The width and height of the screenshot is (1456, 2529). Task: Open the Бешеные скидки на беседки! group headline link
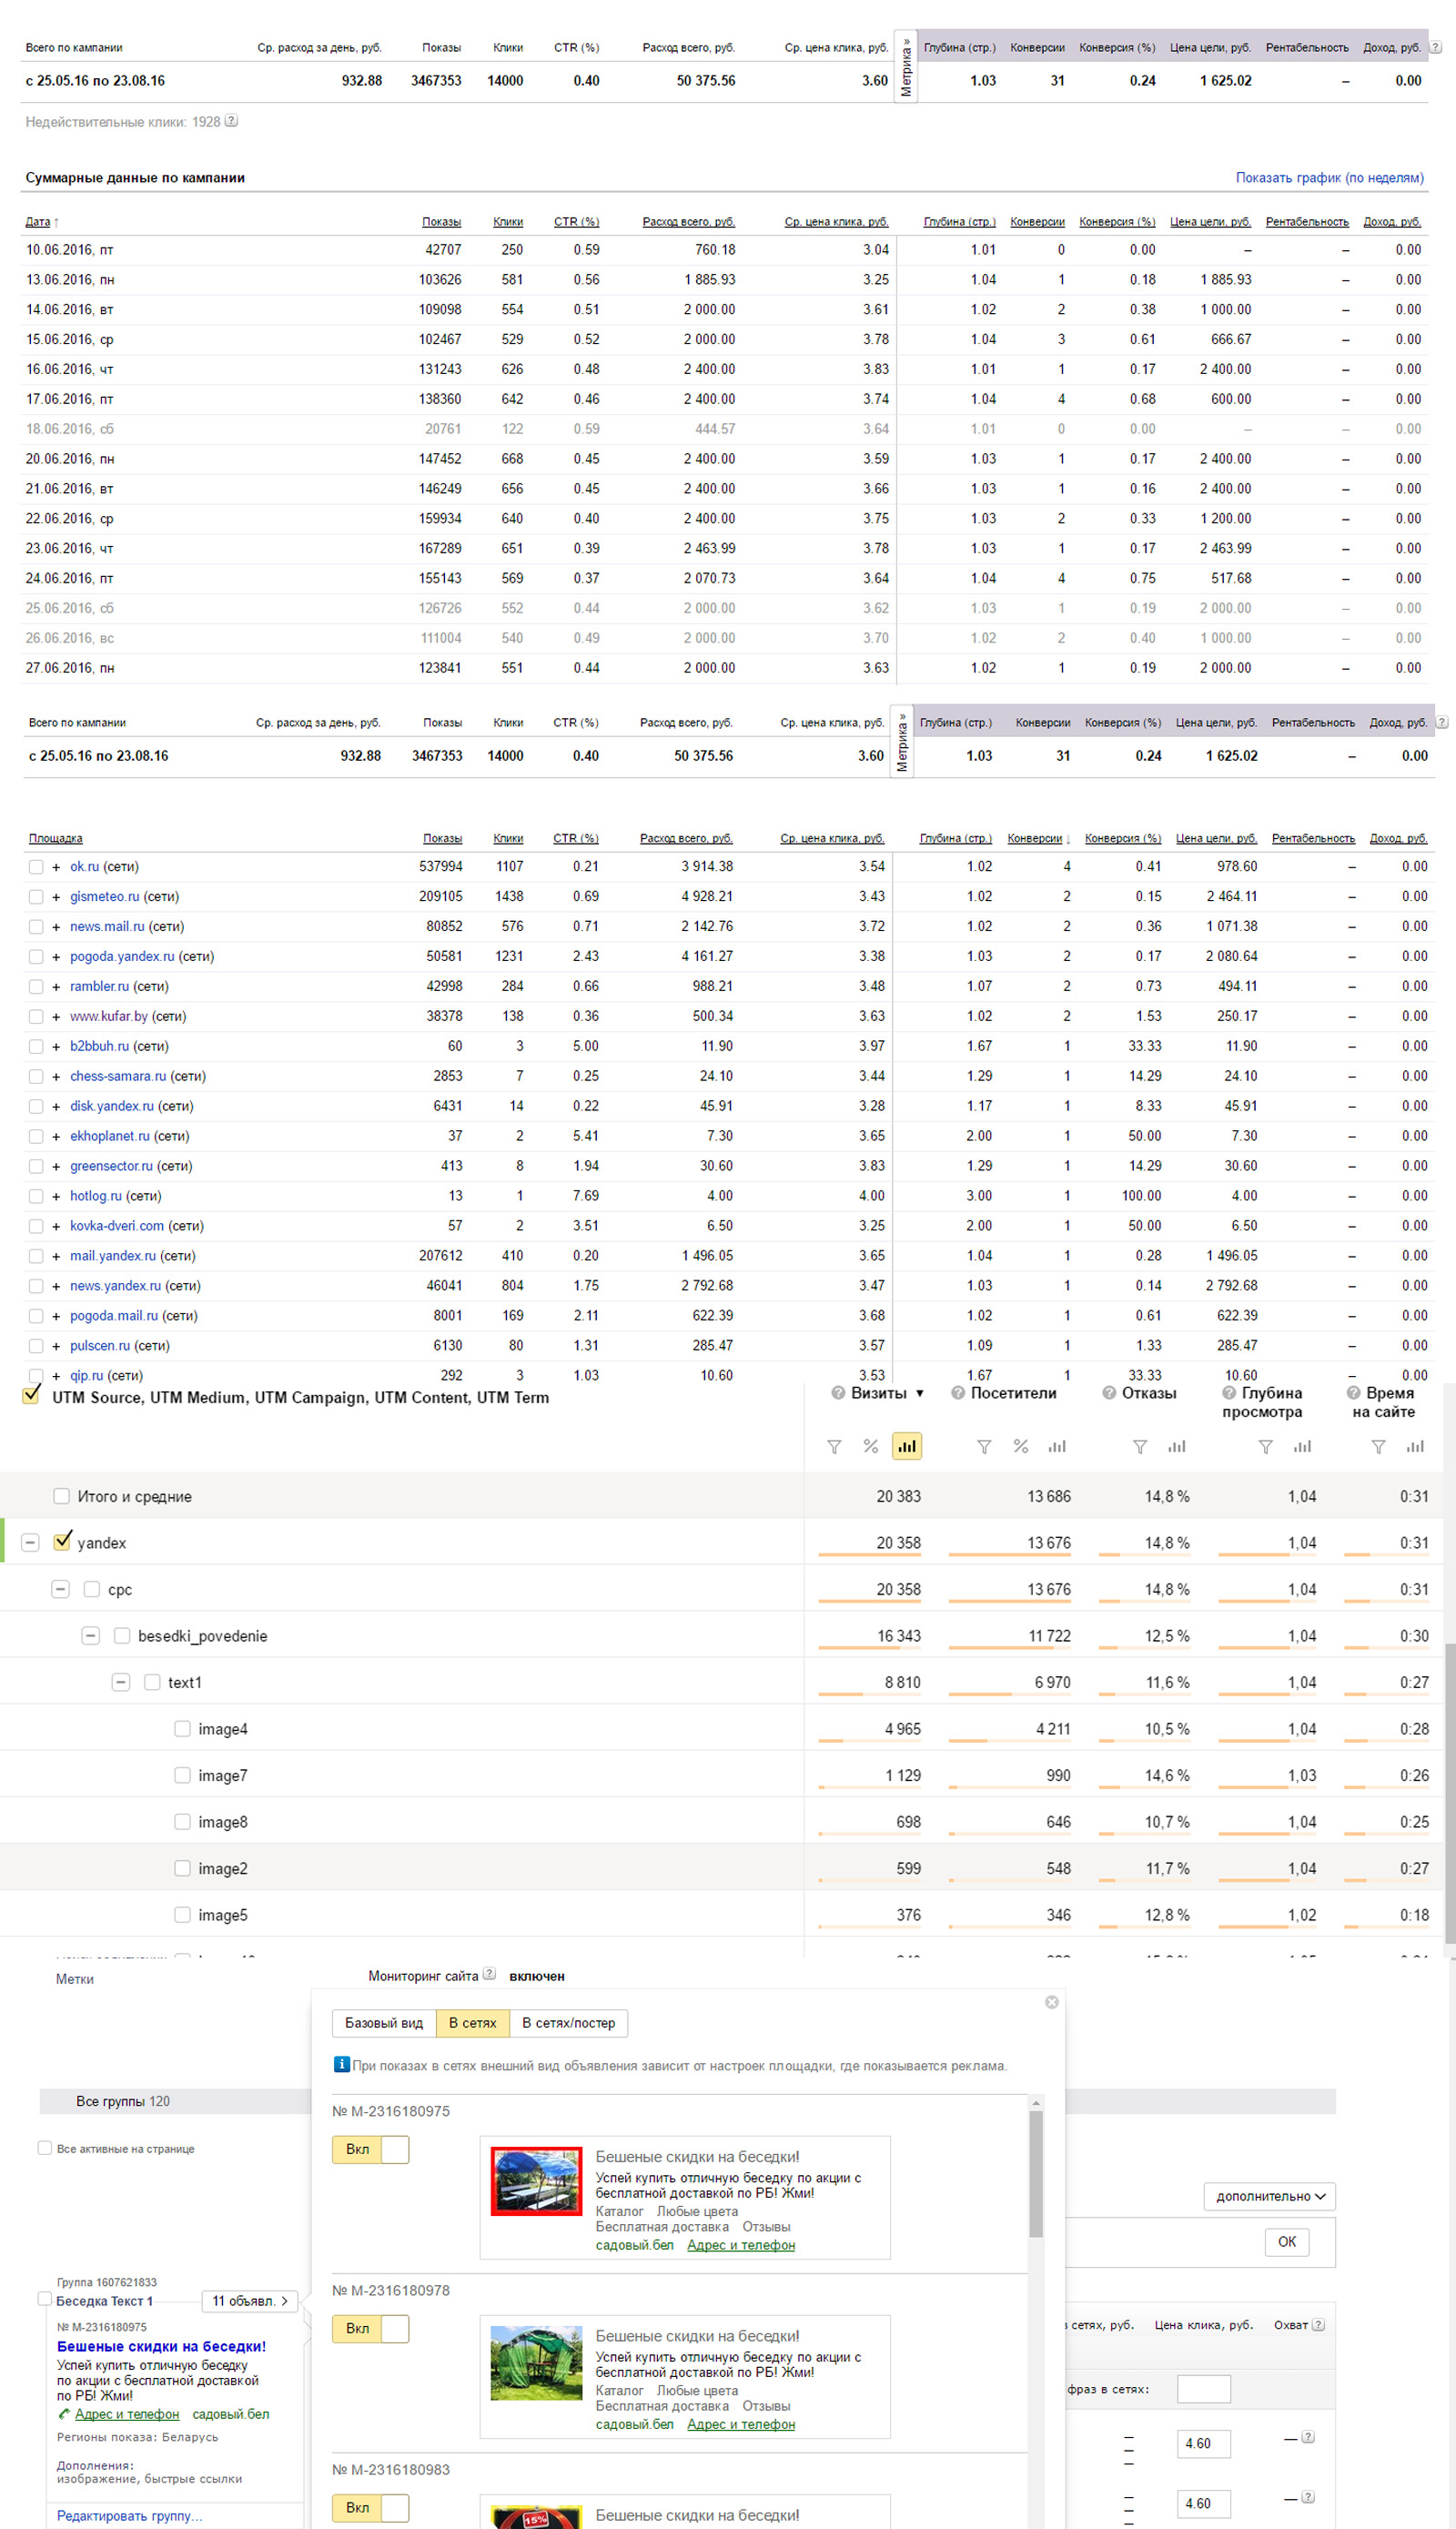(161, 2346)
